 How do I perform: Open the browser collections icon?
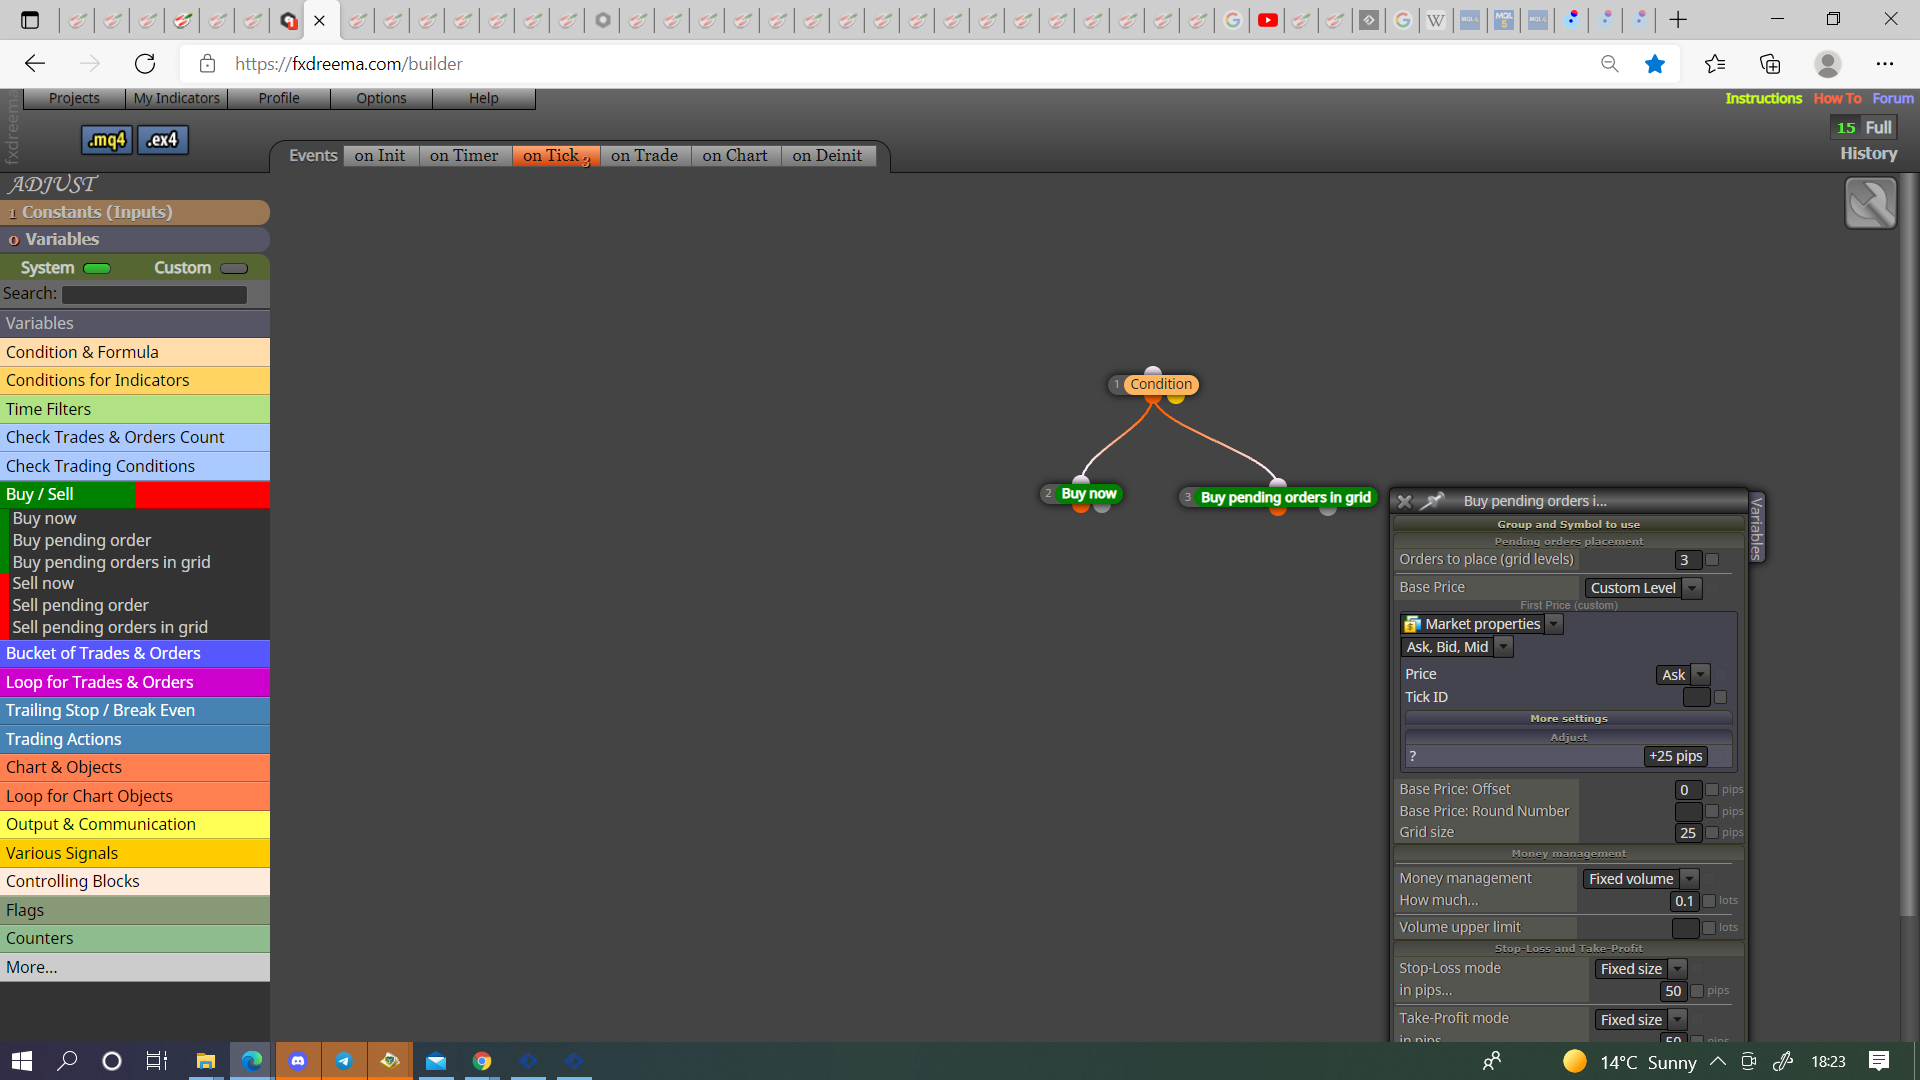coord(1770,64)
